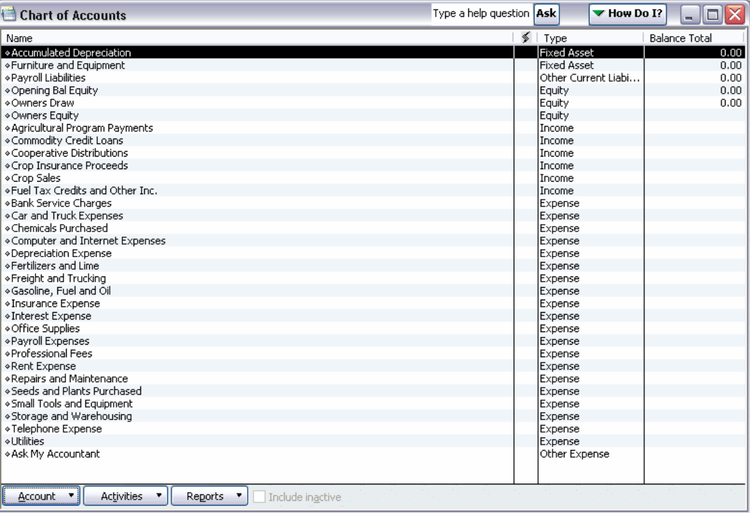Click Fixed Asset type for Furniture and Equipment

[x=591, y=65]
